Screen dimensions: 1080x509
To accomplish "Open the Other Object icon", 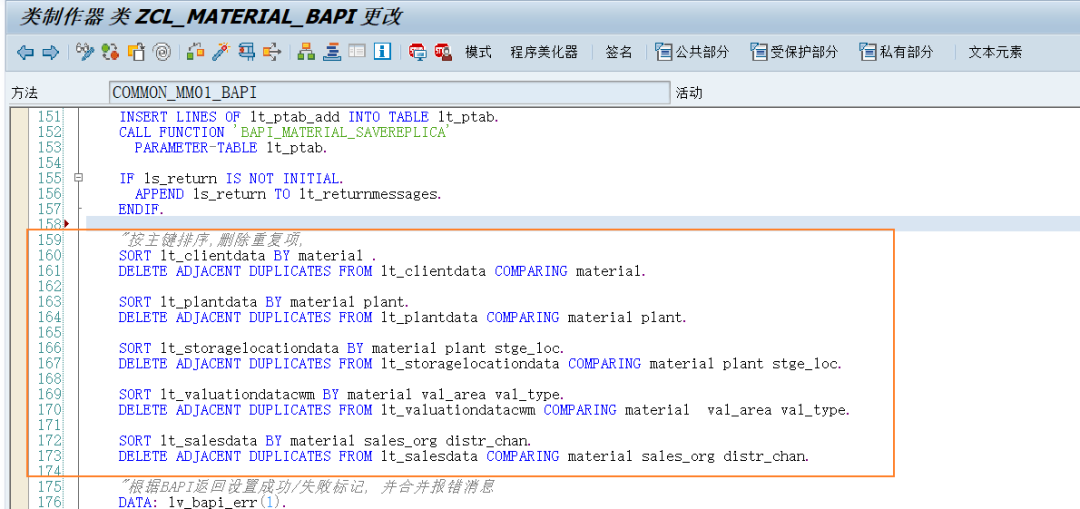I will [x=136, y=52].
